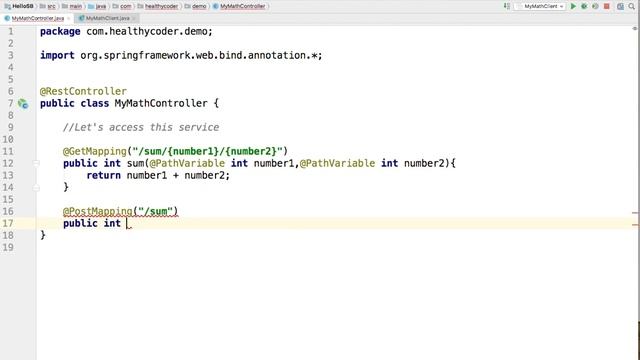This screenshot has height=360, width=640.
Task: Click the MyMathController class name in code
Action: (x=161, y=103)
